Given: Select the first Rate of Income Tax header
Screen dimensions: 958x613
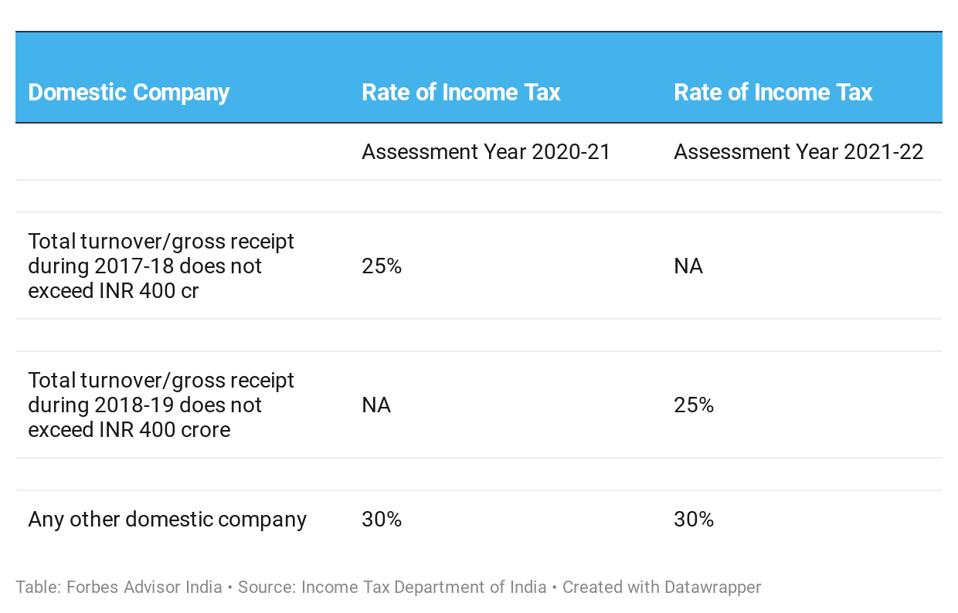Looking at the screenshot, I should click(461, 93).
